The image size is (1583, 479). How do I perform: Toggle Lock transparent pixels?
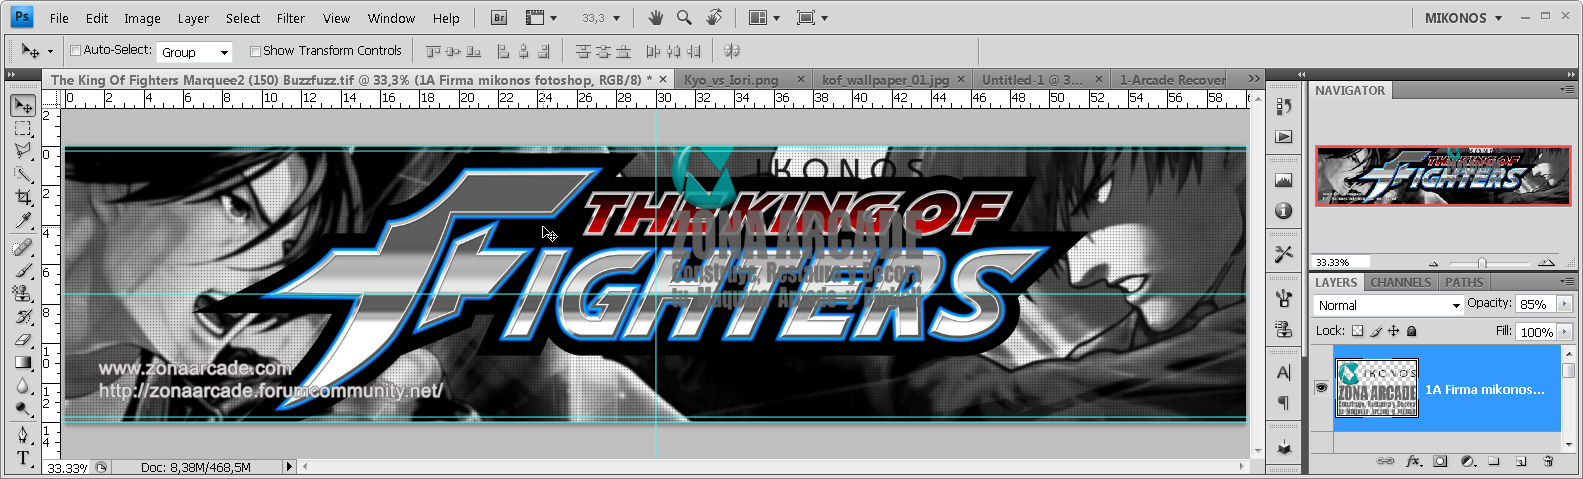click(x=1357, y=331)
